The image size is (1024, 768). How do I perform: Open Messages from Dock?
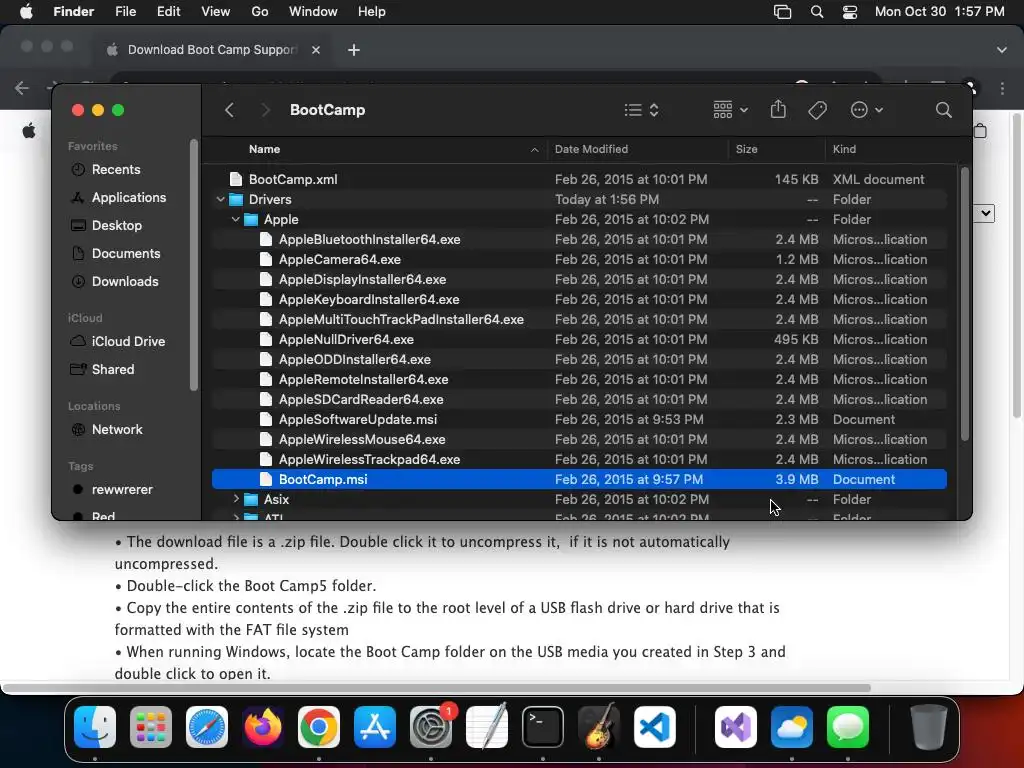click(x=848, y=727)
